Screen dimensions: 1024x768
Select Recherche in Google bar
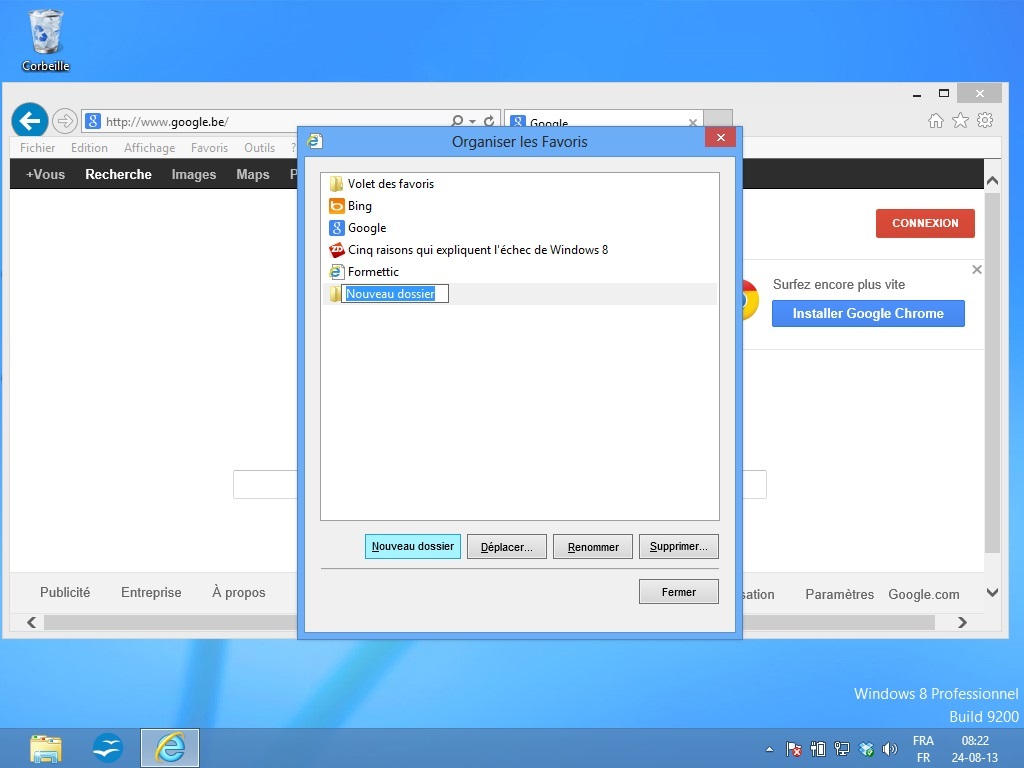[118, 174]
